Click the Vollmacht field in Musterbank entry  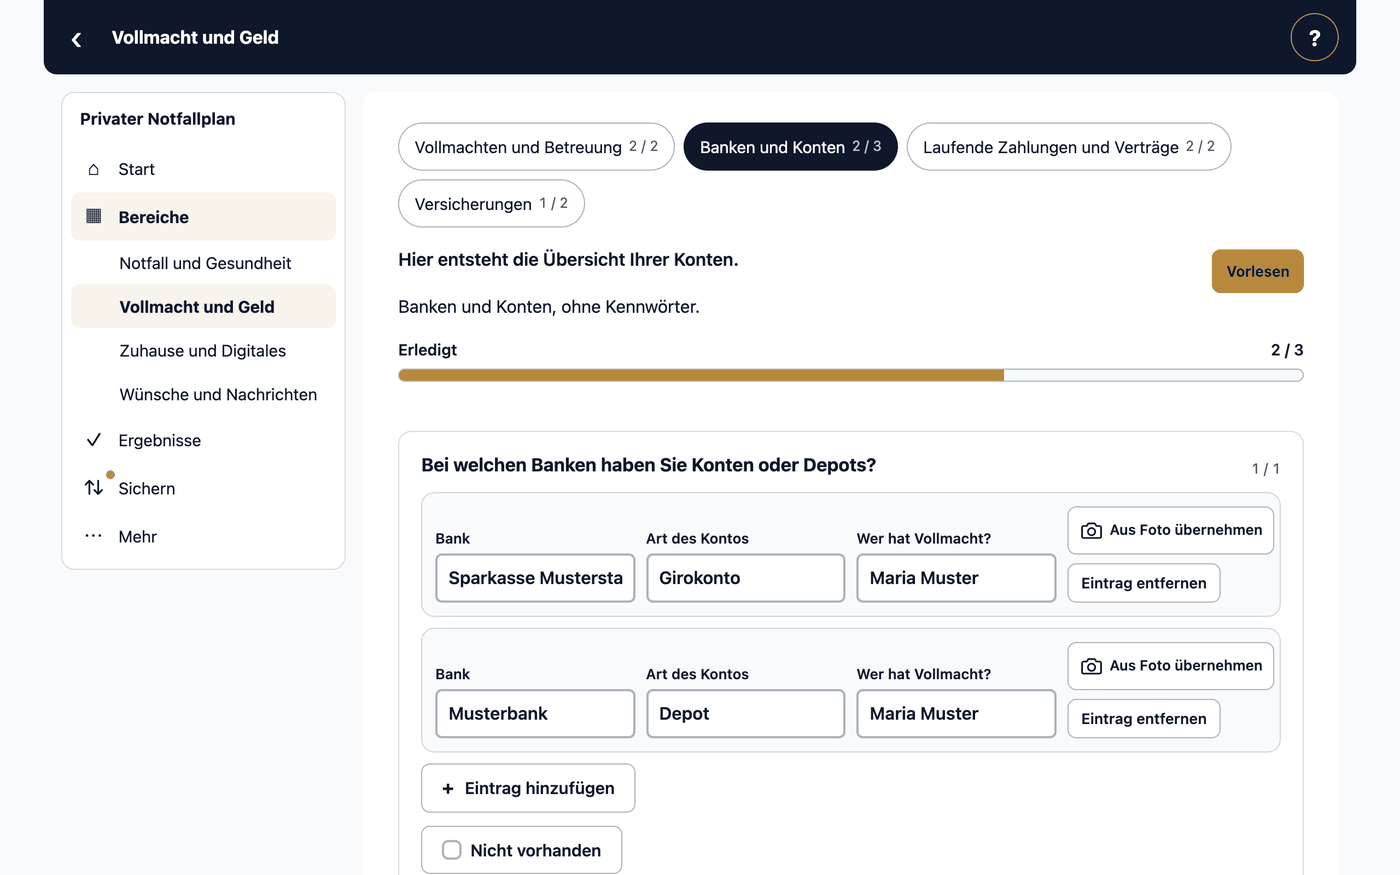coord(956,714)
